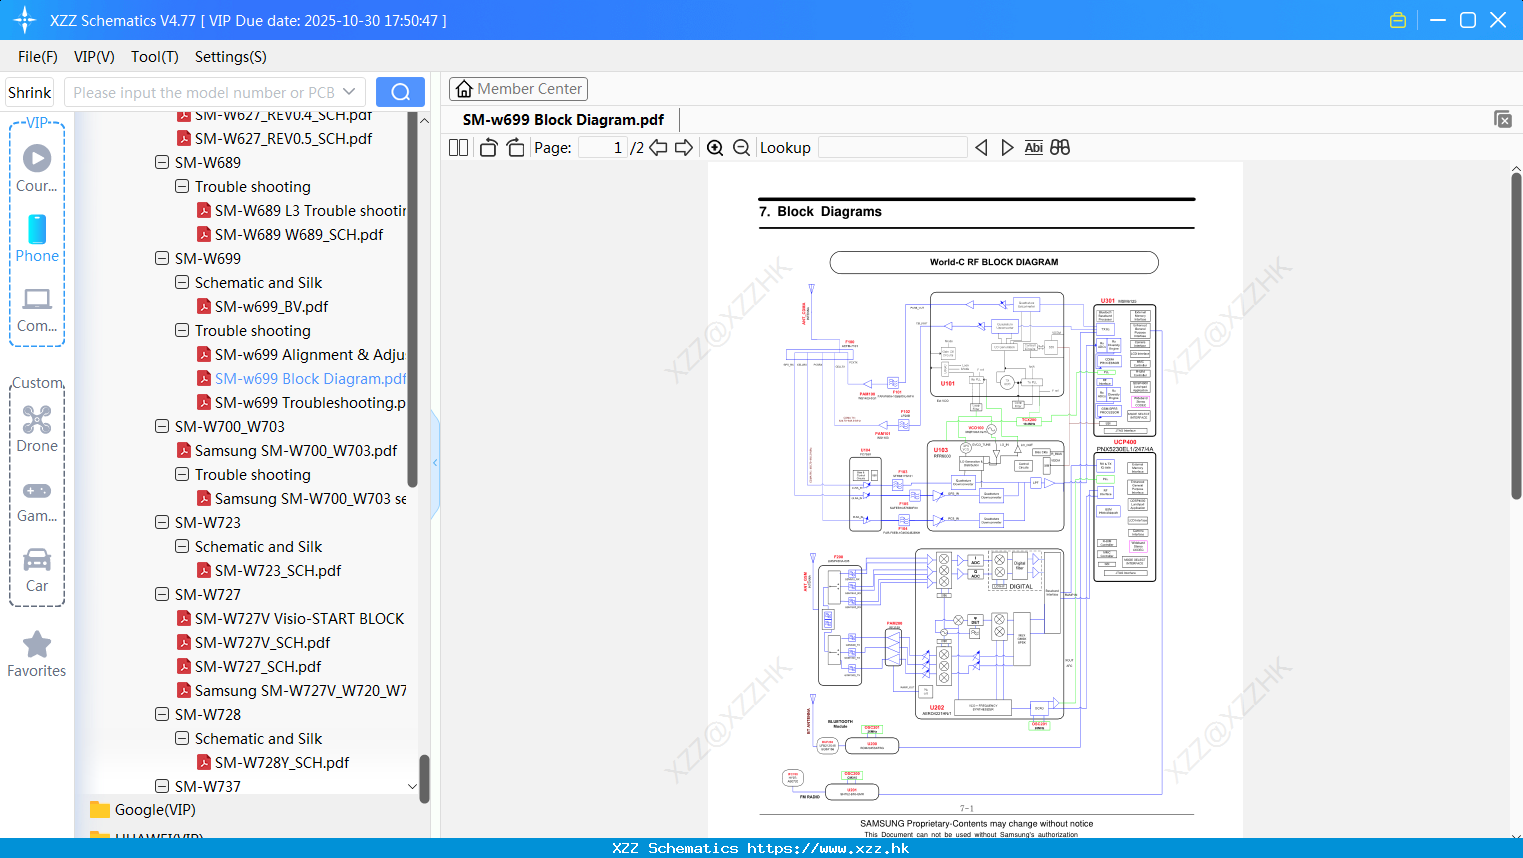Select the Car category icon

pyautogui.click(x=37, y=570)
